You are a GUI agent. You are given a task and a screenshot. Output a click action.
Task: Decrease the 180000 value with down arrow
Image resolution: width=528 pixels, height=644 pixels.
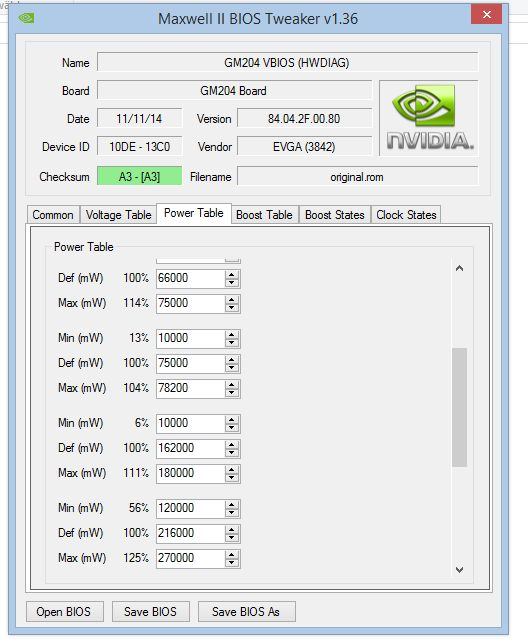(x=232, y=478)
